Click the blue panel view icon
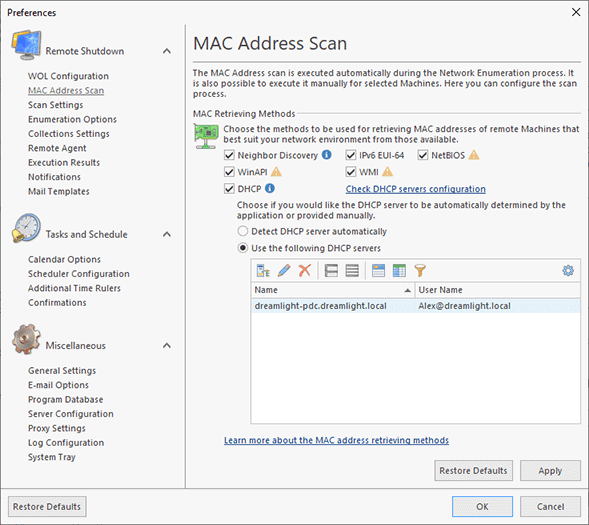Viewport: 589px width, 525px height. pos(378,270)
